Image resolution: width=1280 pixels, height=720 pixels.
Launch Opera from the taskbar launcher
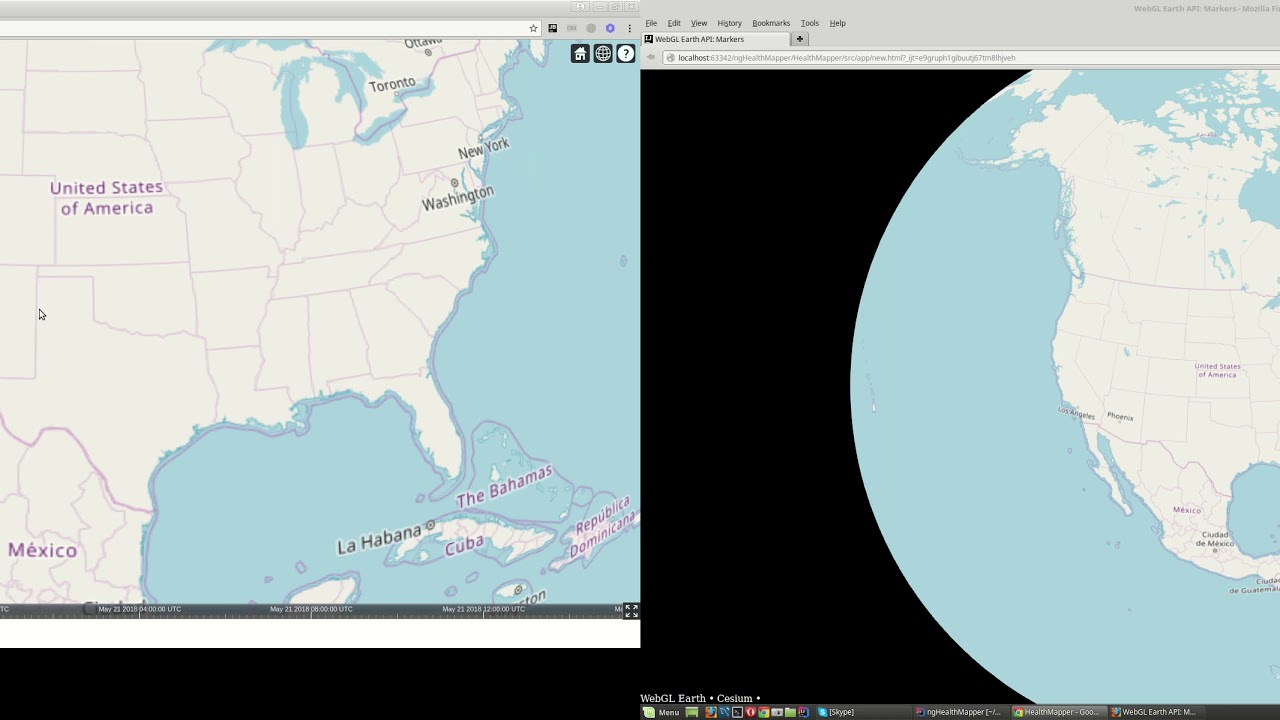tap(750, 712)
